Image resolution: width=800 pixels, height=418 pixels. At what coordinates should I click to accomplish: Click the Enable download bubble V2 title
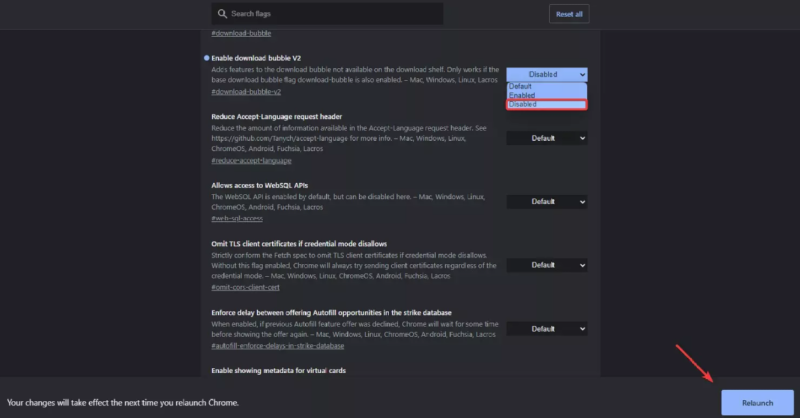click(255, 59)
